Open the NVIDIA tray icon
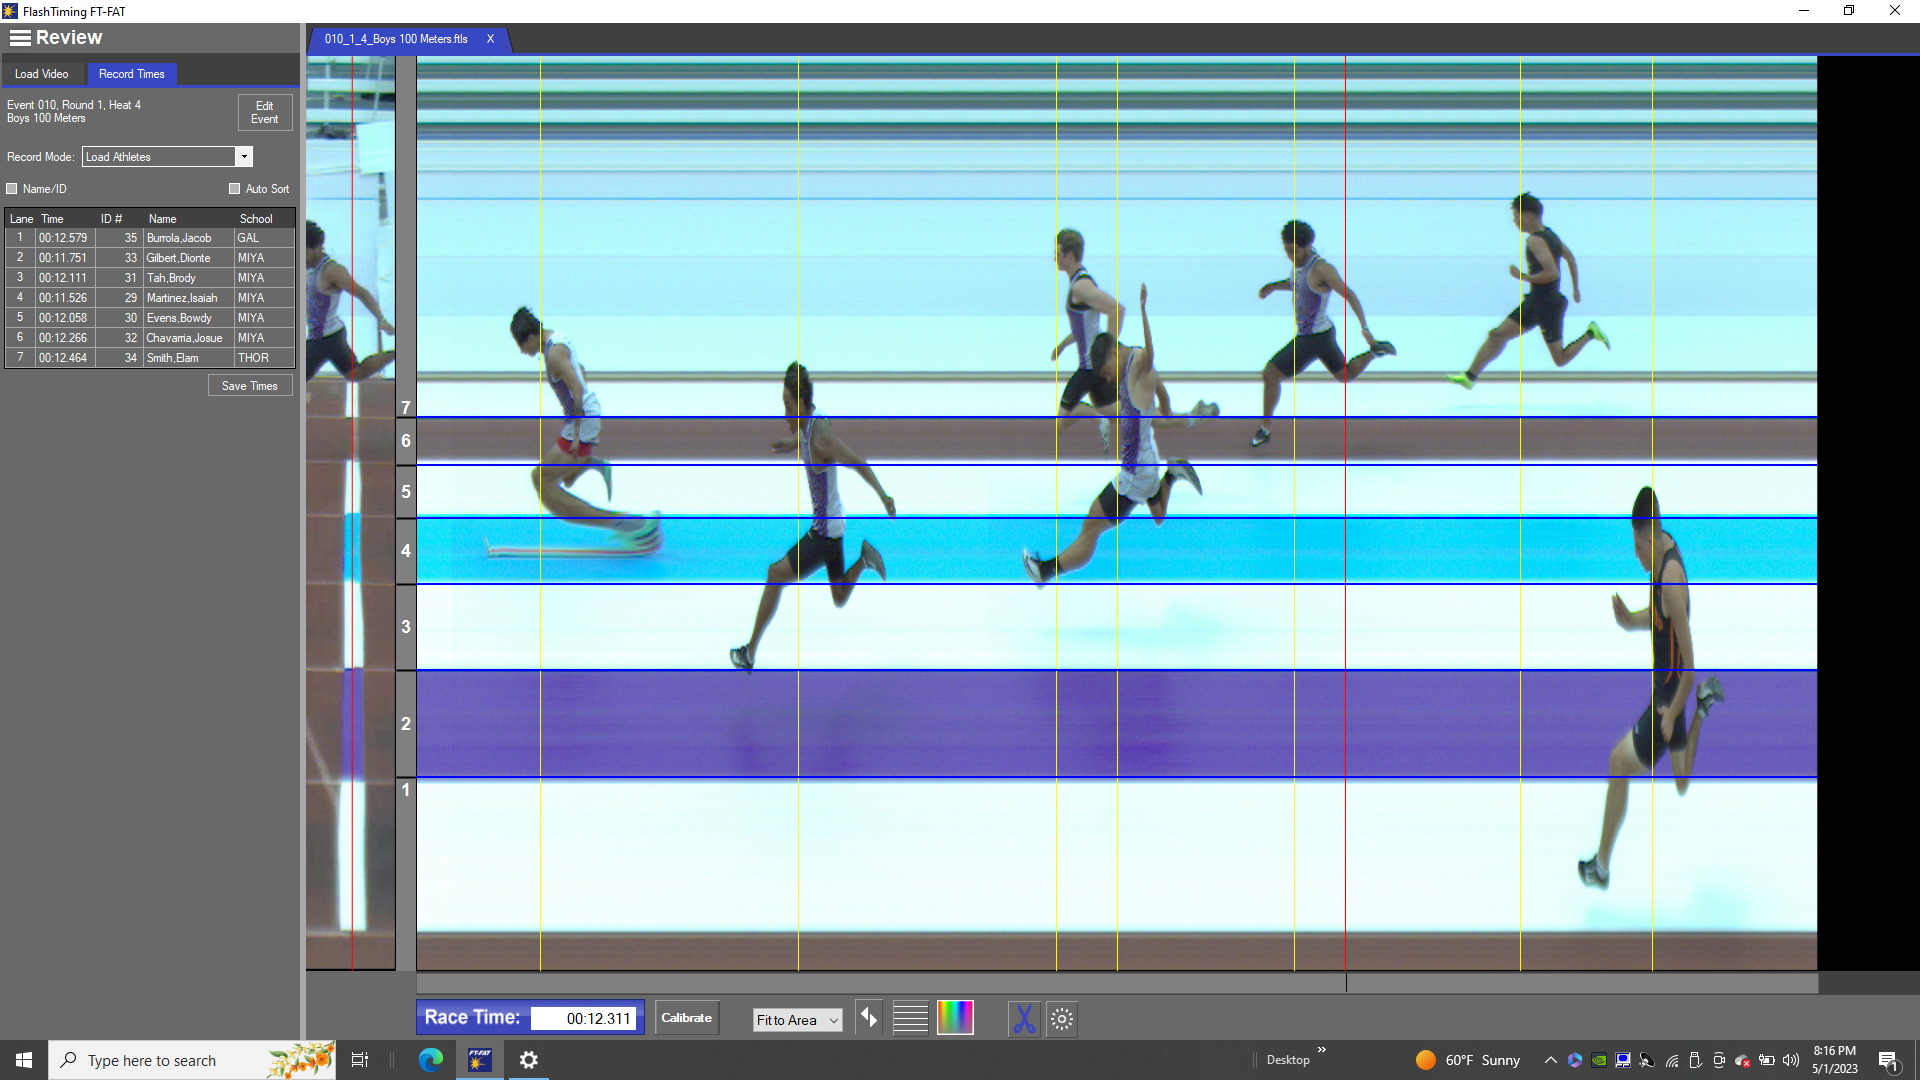This screenshot has height=1080, width=1920. 1599,1060
